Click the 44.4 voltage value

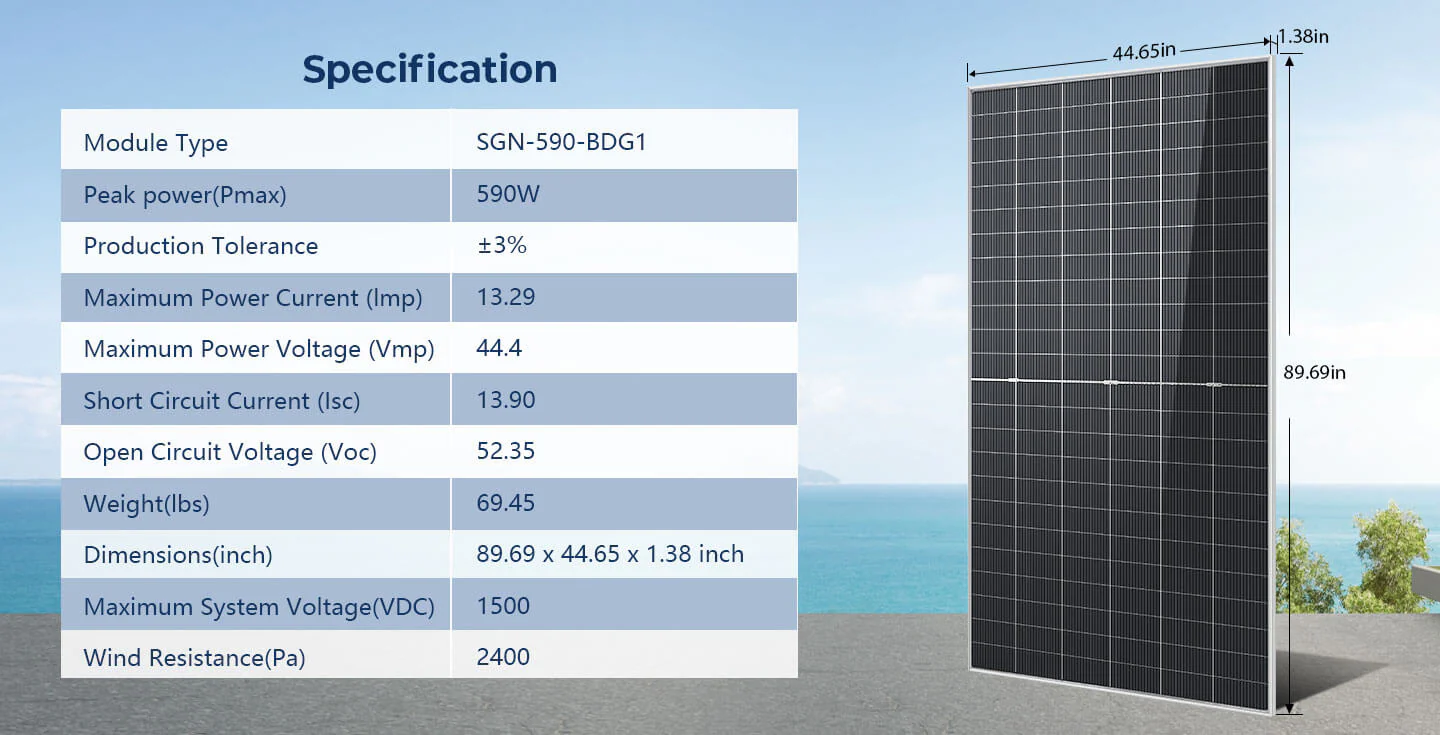[500, 348]
